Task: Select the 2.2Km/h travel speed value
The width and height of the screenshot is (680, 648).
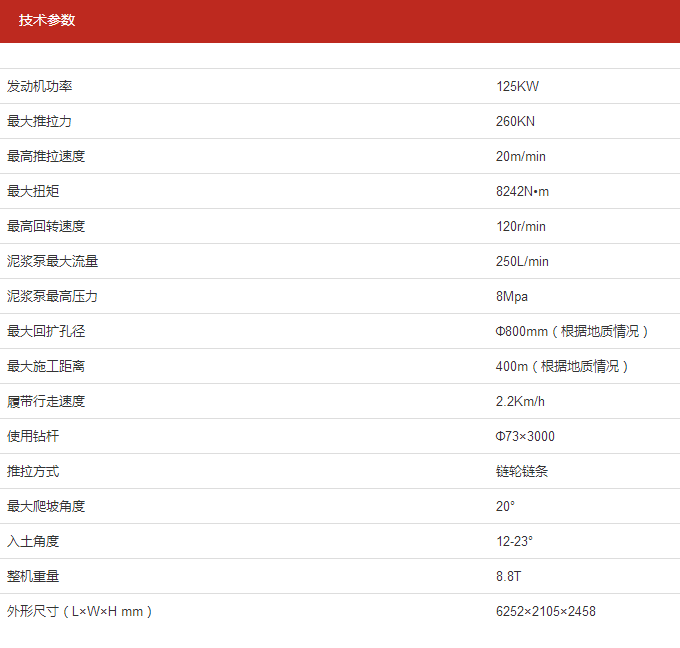Action: pos(521,401)
